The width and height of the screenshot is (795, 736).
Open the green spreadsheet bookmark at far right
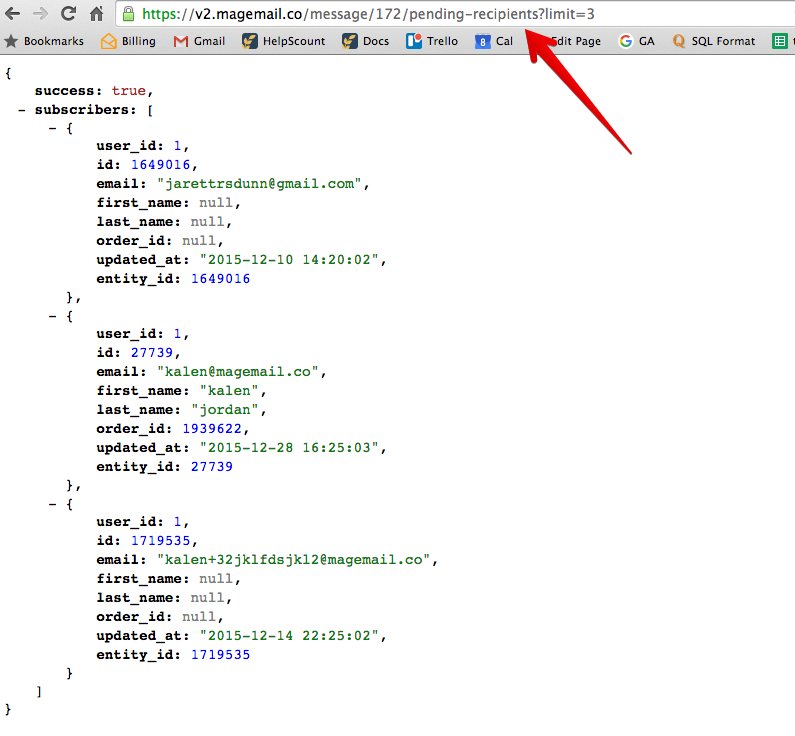779,41
